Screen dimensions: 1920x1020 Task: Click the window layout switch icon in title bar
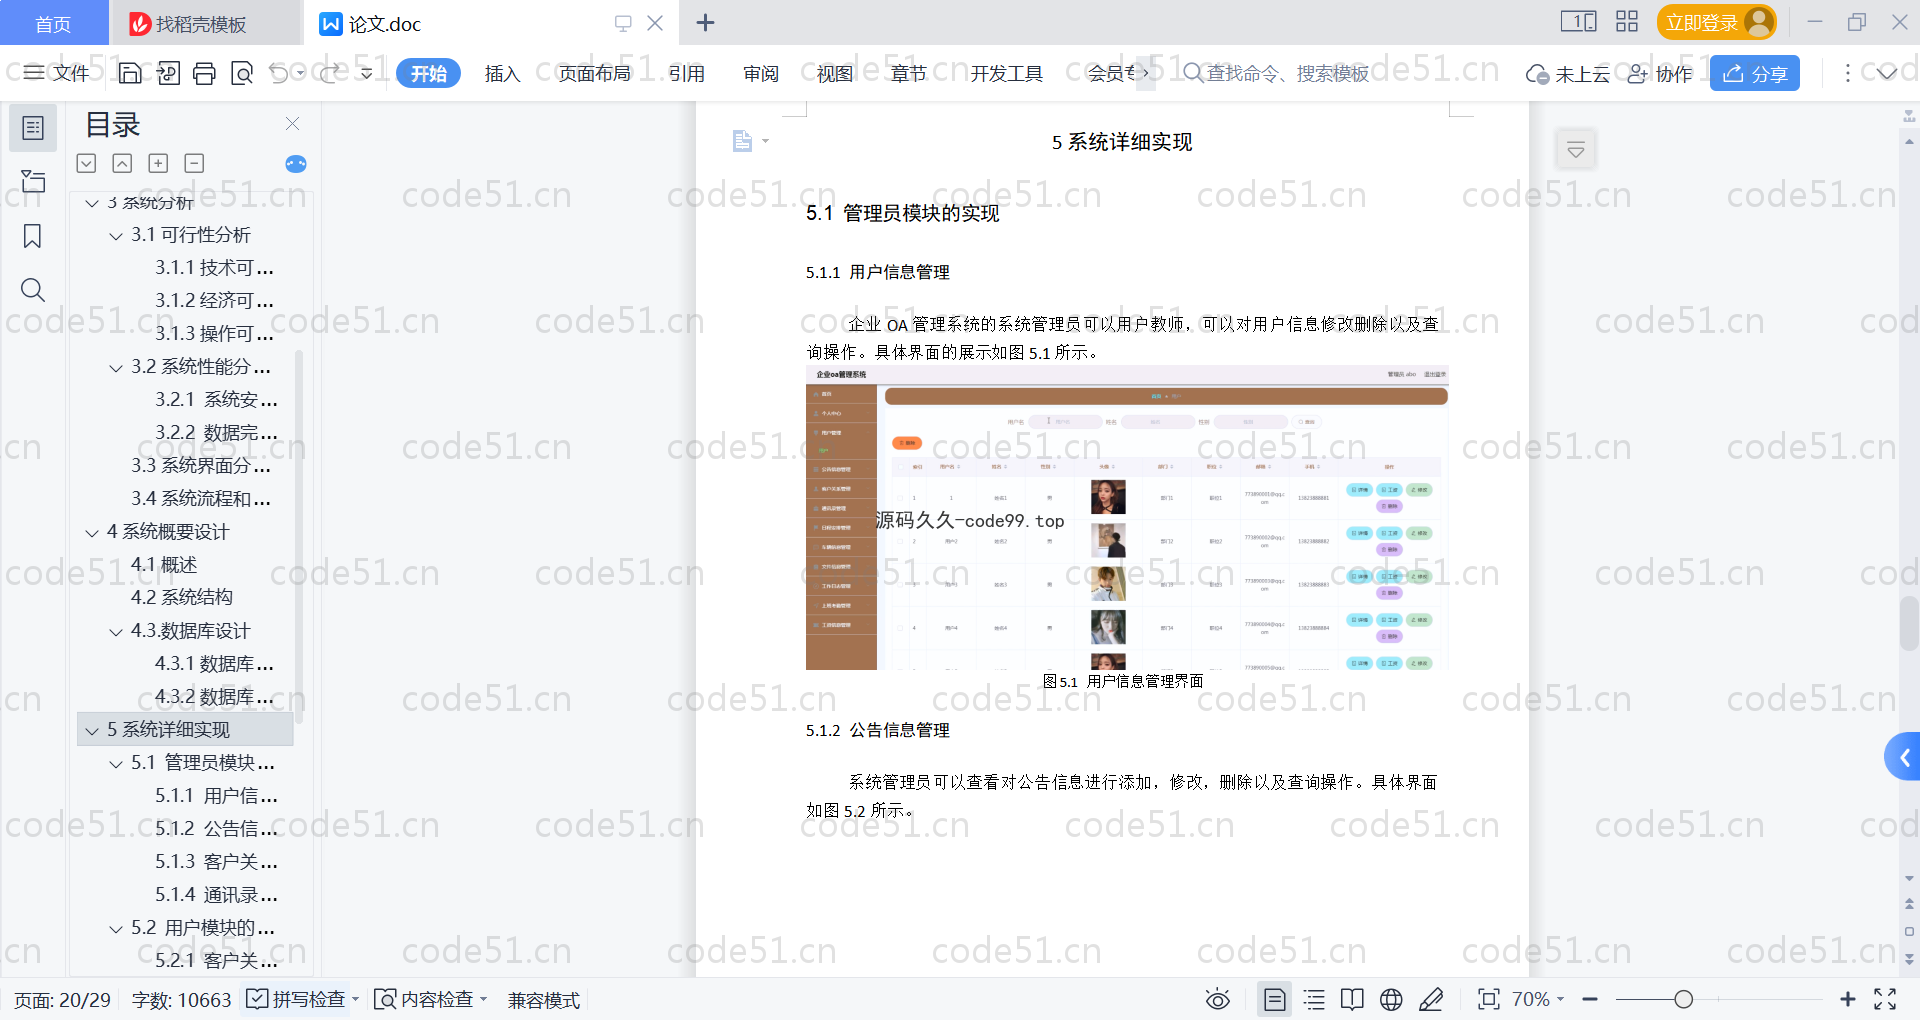(1578, 22)
